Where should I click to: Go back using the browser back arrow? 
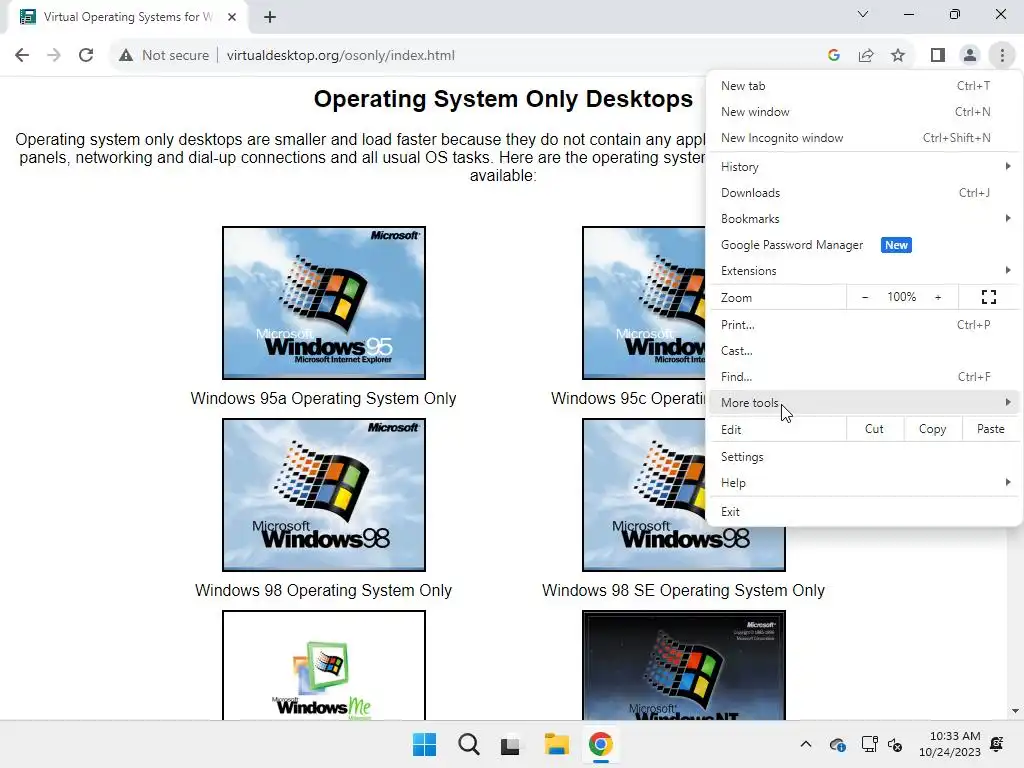(22, 55)
